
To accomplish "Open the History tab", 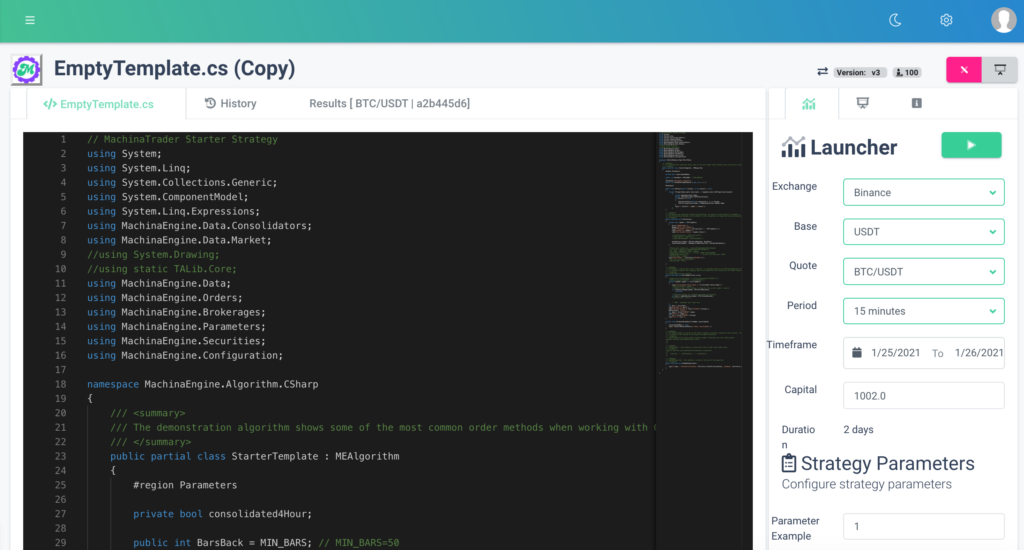I will point(231,103).
